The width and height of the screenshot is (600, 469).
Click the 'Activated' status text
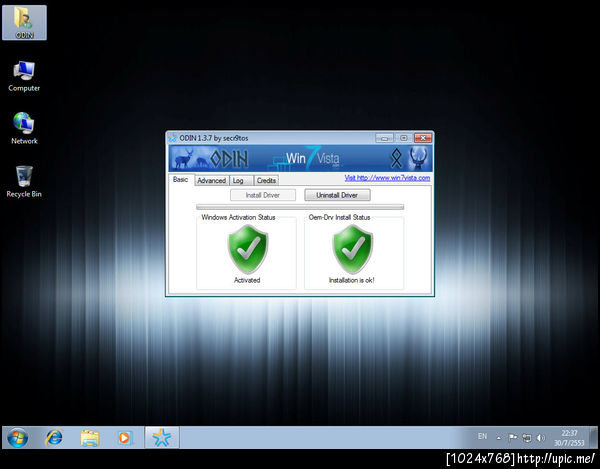pos(247,280)
